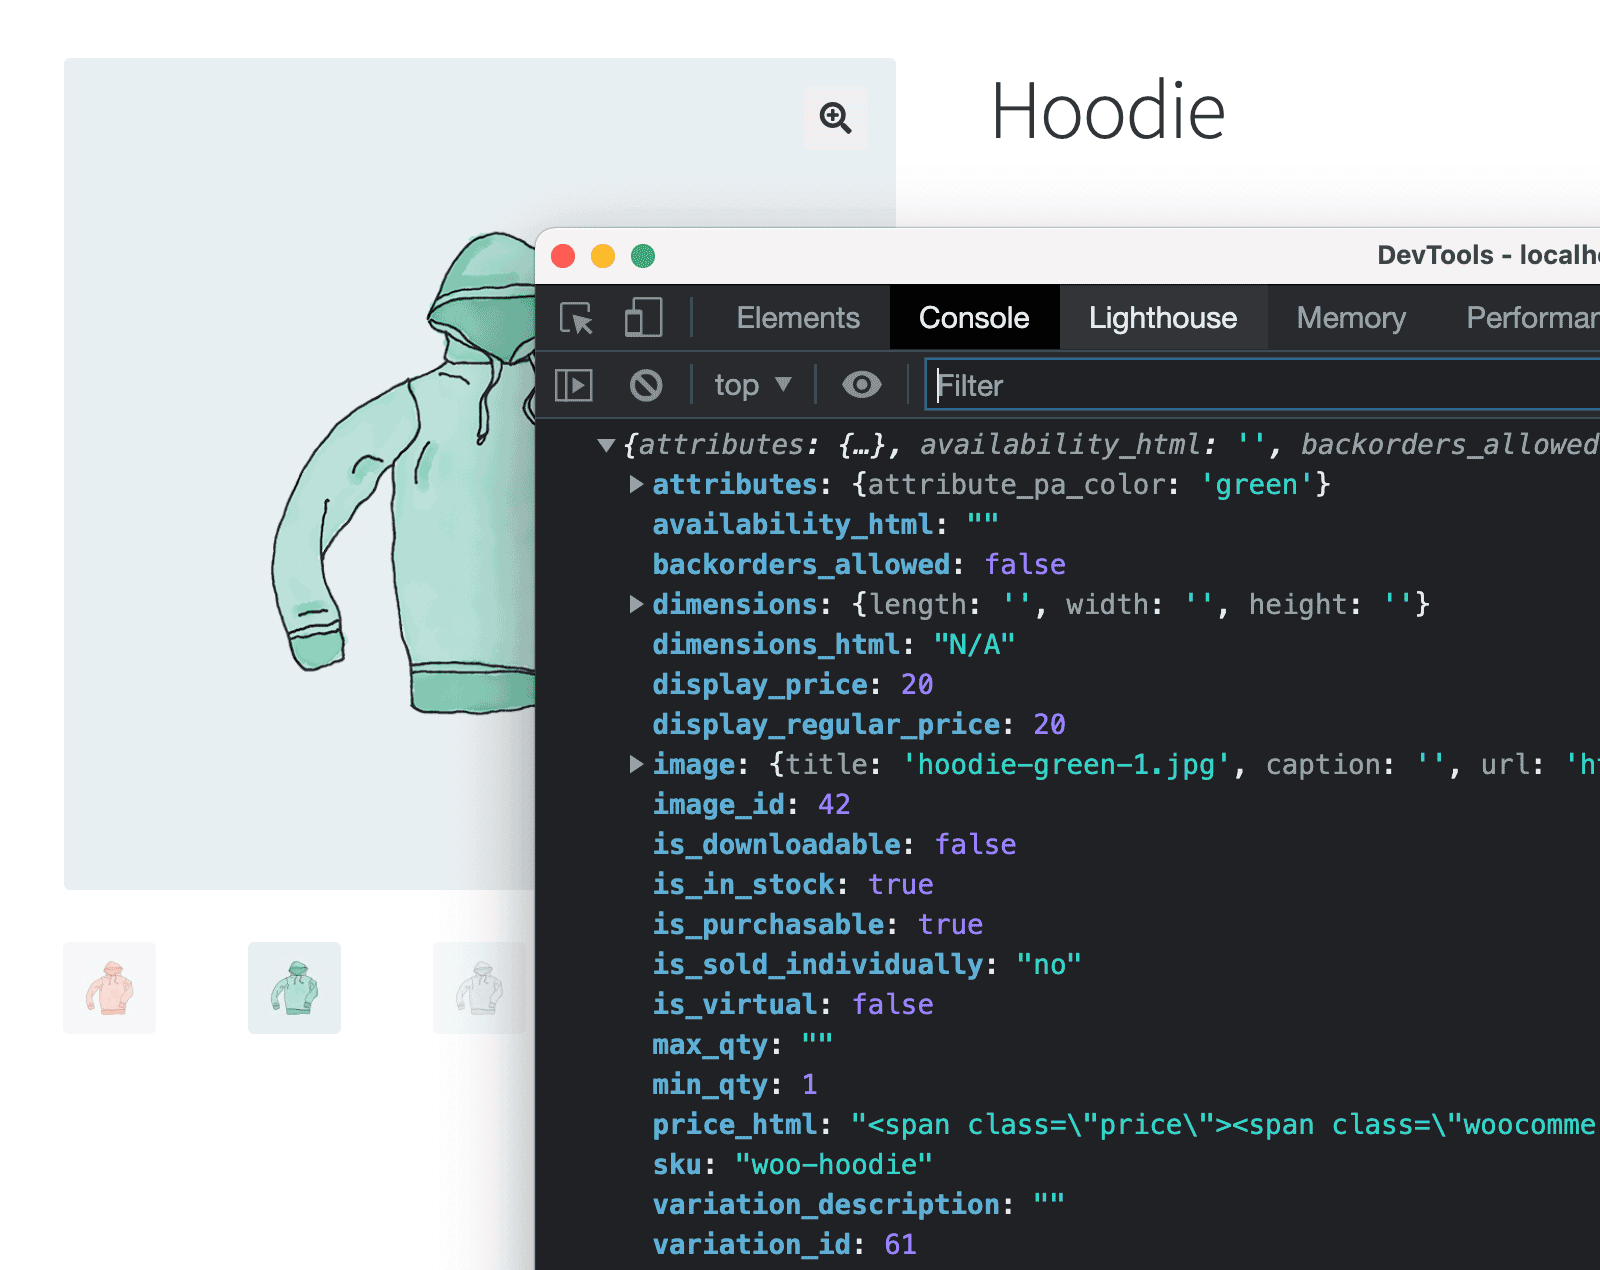Switch to the Elements tab
The image size is (1600, 1270).
(797, 317)
